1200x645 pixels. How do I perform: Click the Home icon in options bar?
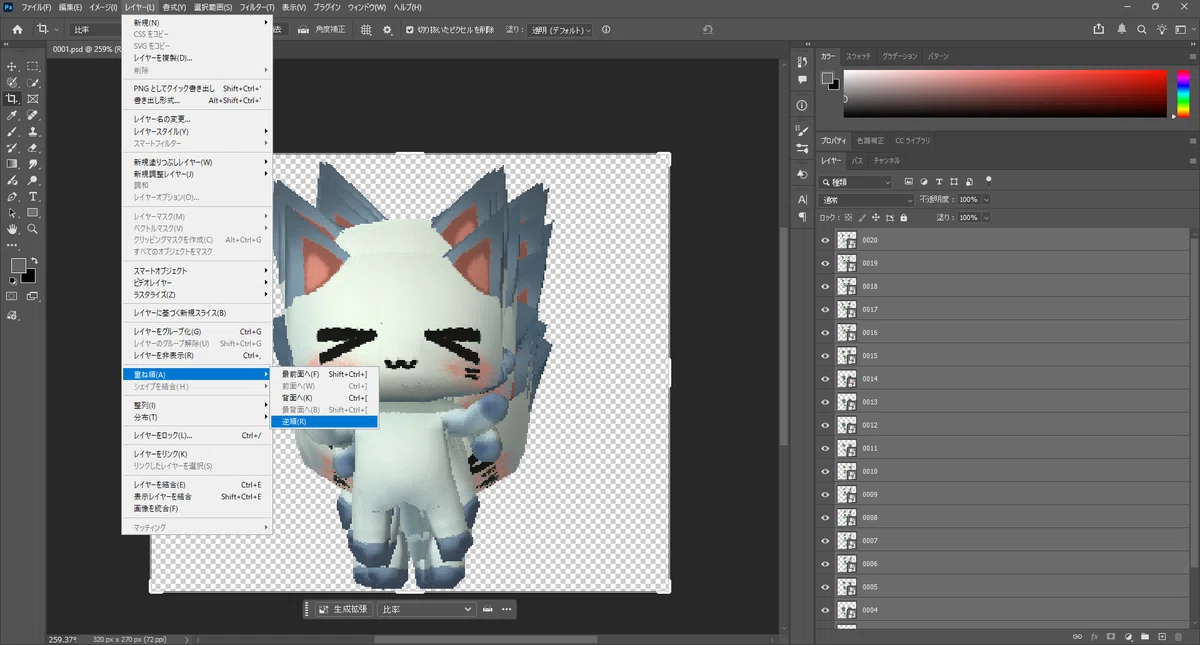[17, 30]
